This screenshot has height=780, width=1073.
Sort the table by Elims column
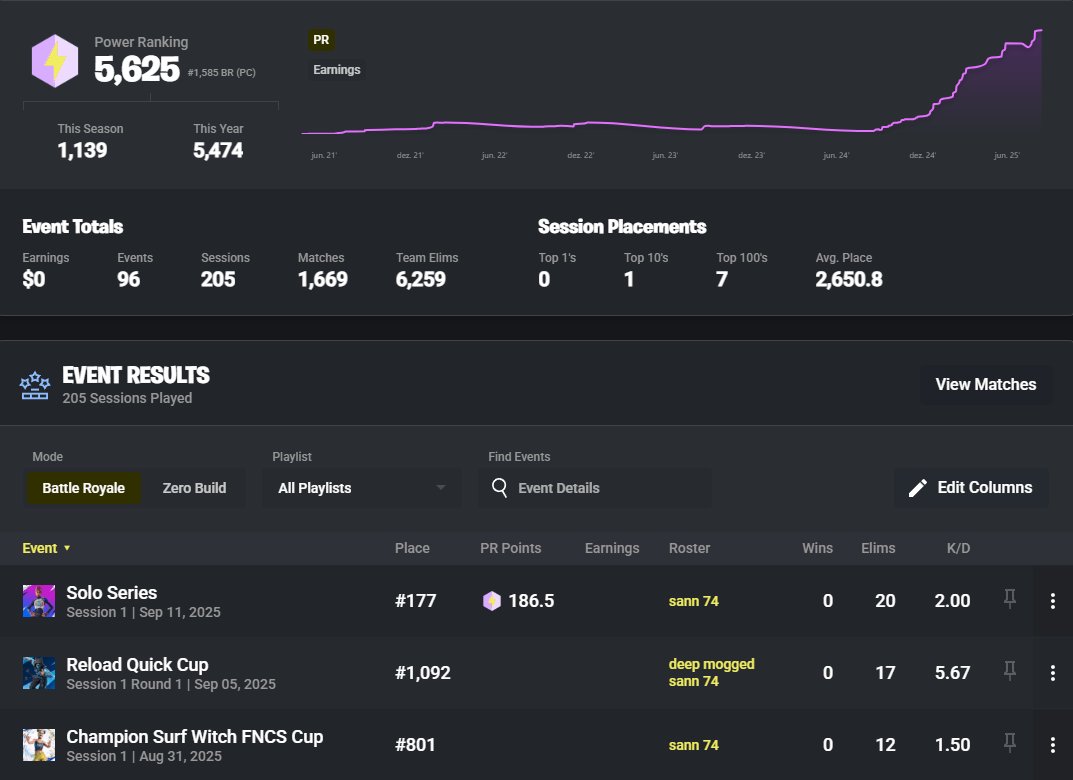pyautogui.click(x=878, y=548)
